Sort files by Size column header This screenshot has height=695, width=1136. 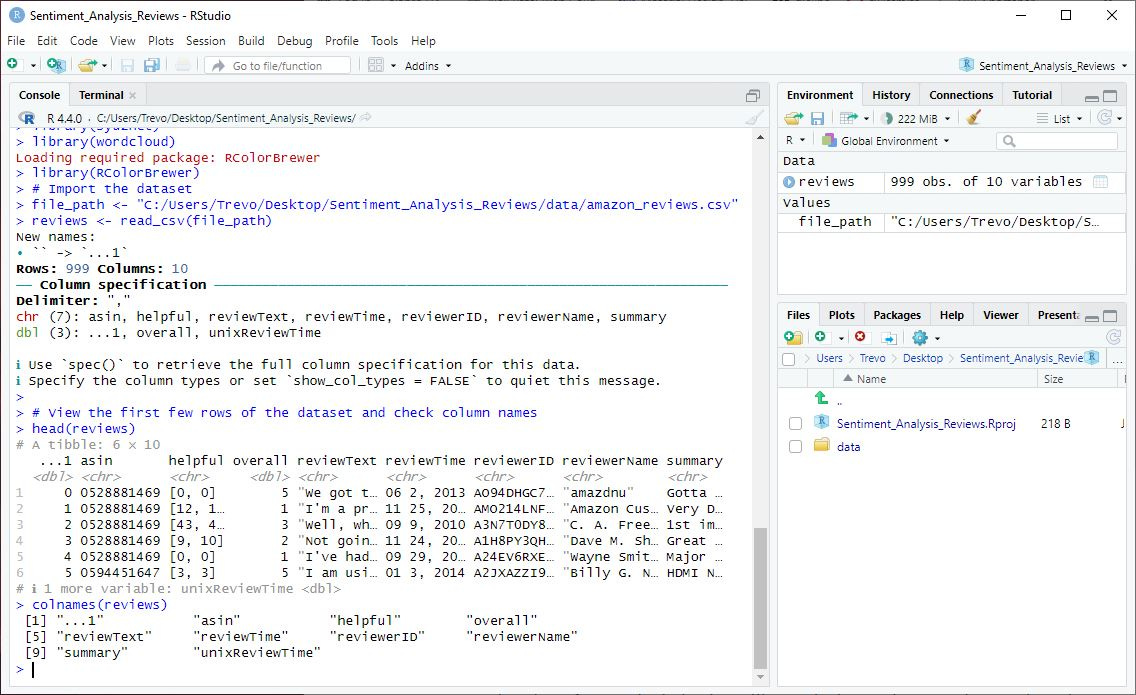1053,379
